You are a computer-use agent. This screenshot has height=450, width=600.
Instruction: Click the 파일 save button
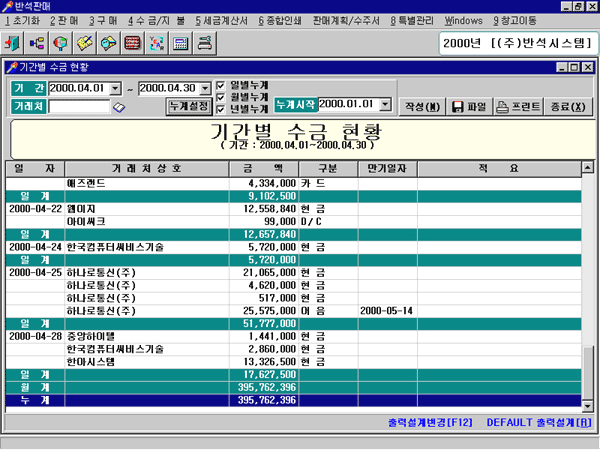pyautogui.click(x=469, y=106)
